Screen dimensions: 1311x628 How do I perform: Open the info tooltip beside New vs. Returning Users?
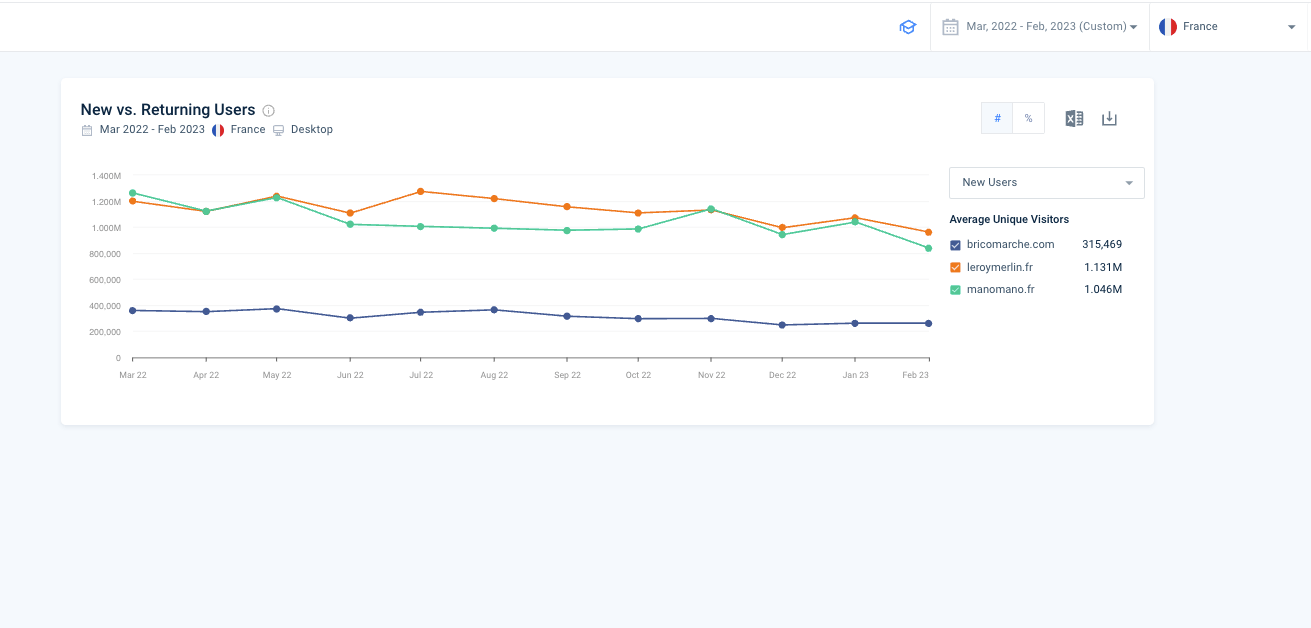268,110
